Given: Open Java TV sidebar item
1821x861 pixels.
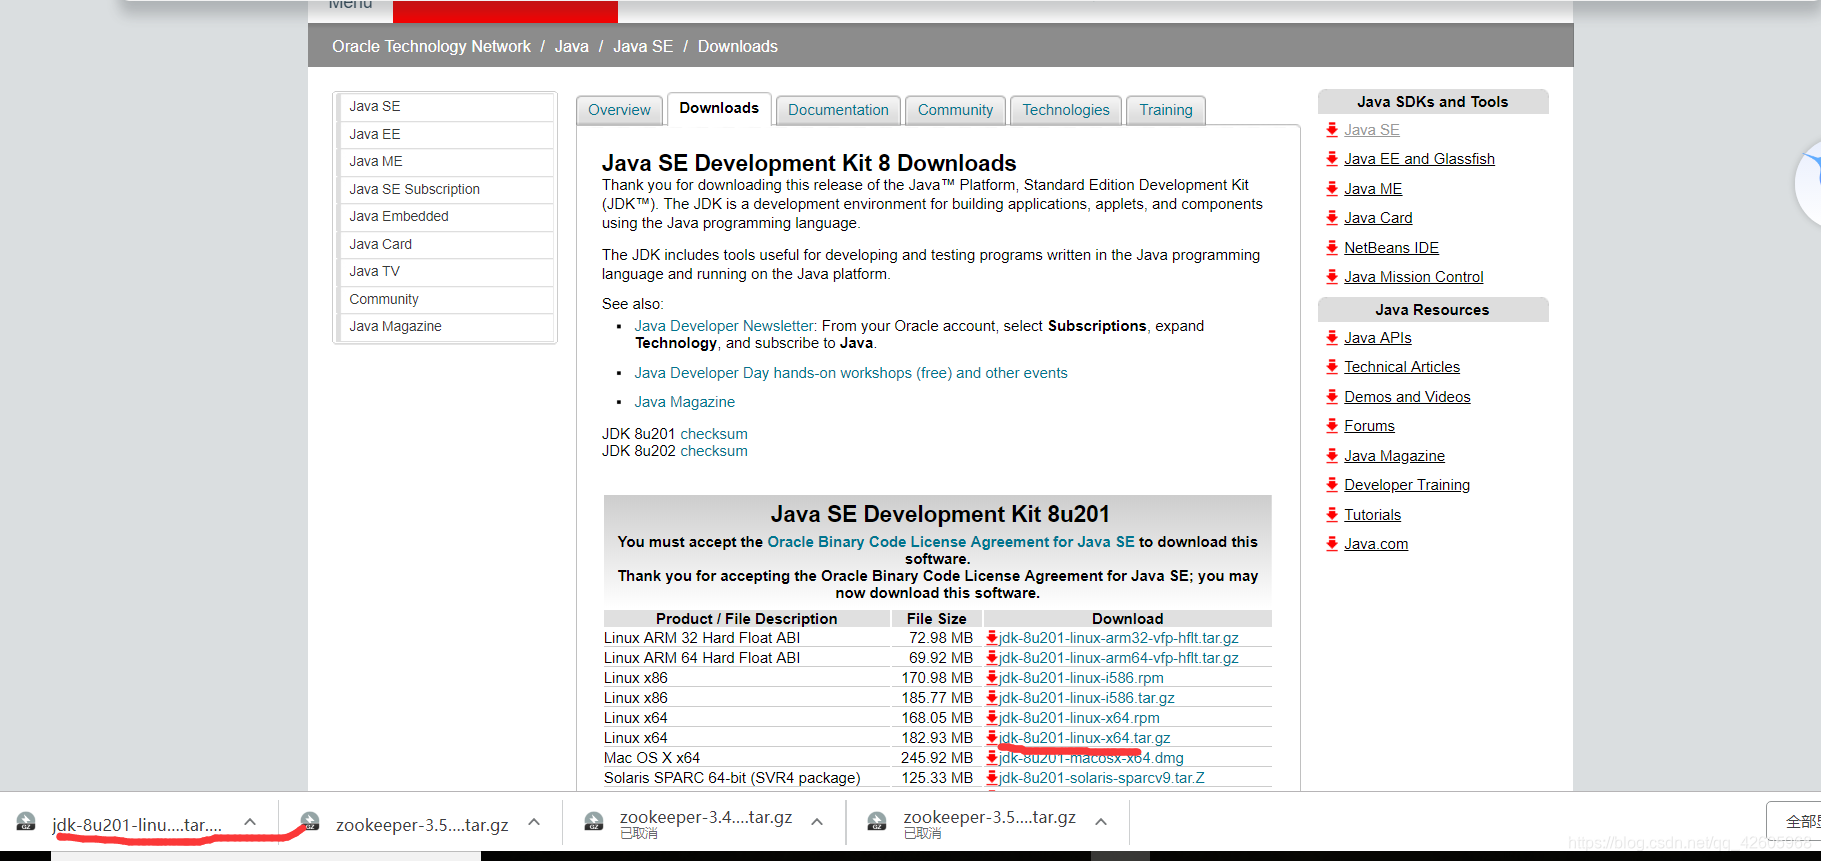Looking at the screenshot, I should point(445,271).
